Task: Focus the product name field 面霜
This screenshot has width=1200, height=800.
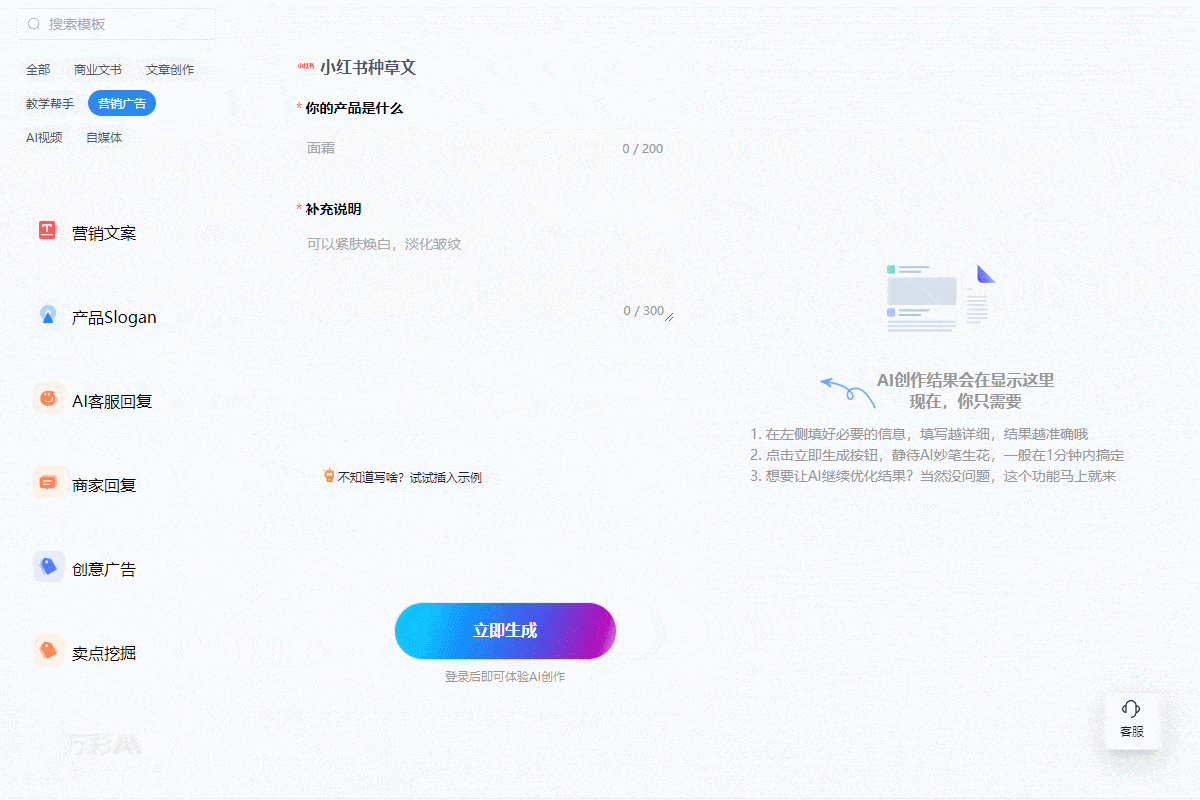Action: (485, 148)
